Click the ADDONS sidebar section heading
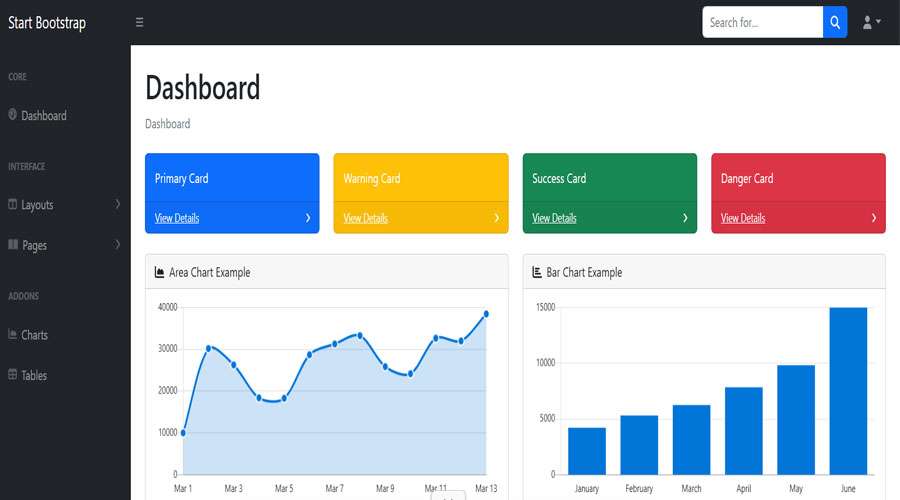 pyautogui.click(x=24, y=296)
